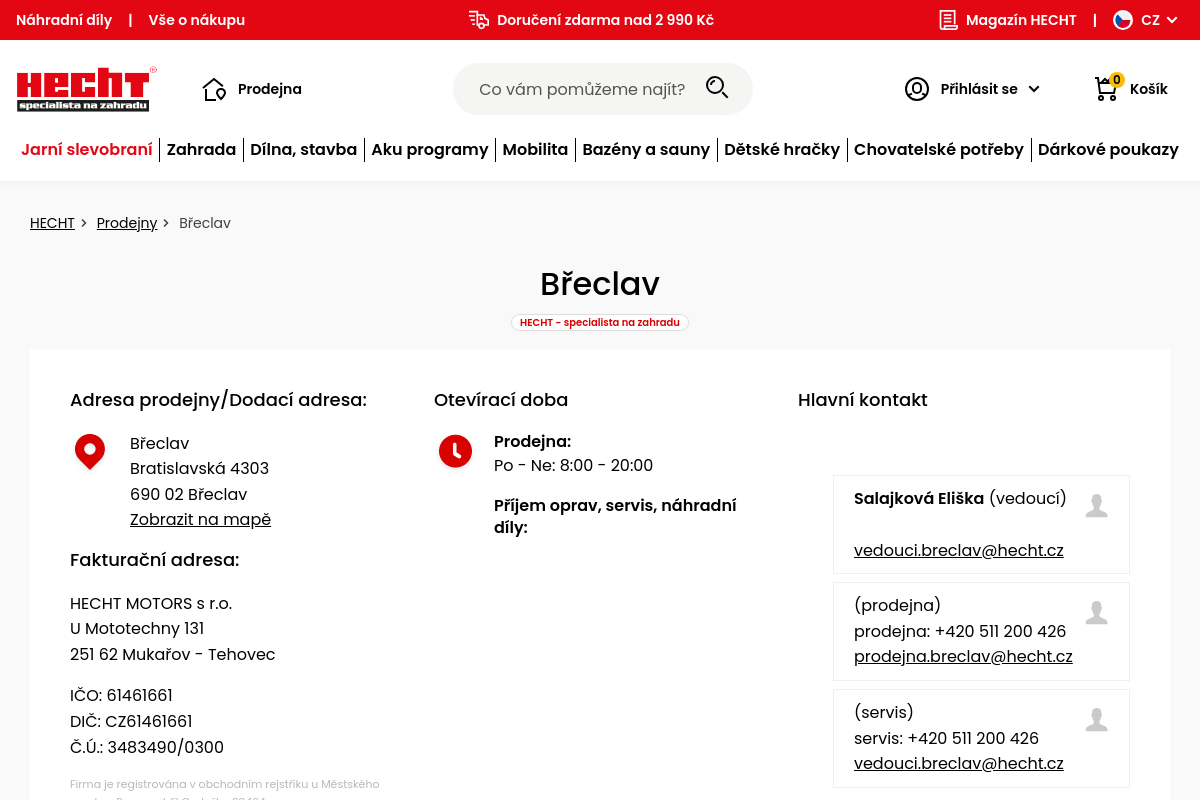This screenshot has height=800, width=1200.
Task: Click the Magazín HECHT newspaper icon
Action: [948, 20]
